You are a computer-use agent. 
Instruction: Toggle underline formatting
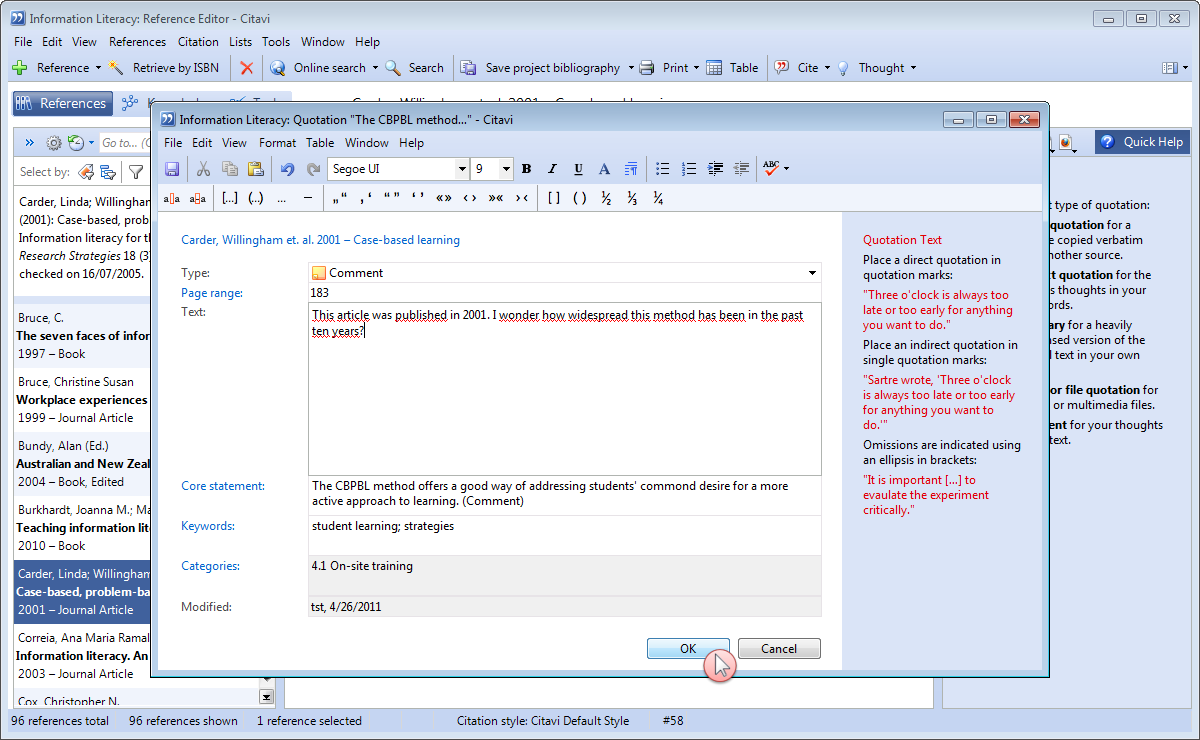(x=579, y=169)
